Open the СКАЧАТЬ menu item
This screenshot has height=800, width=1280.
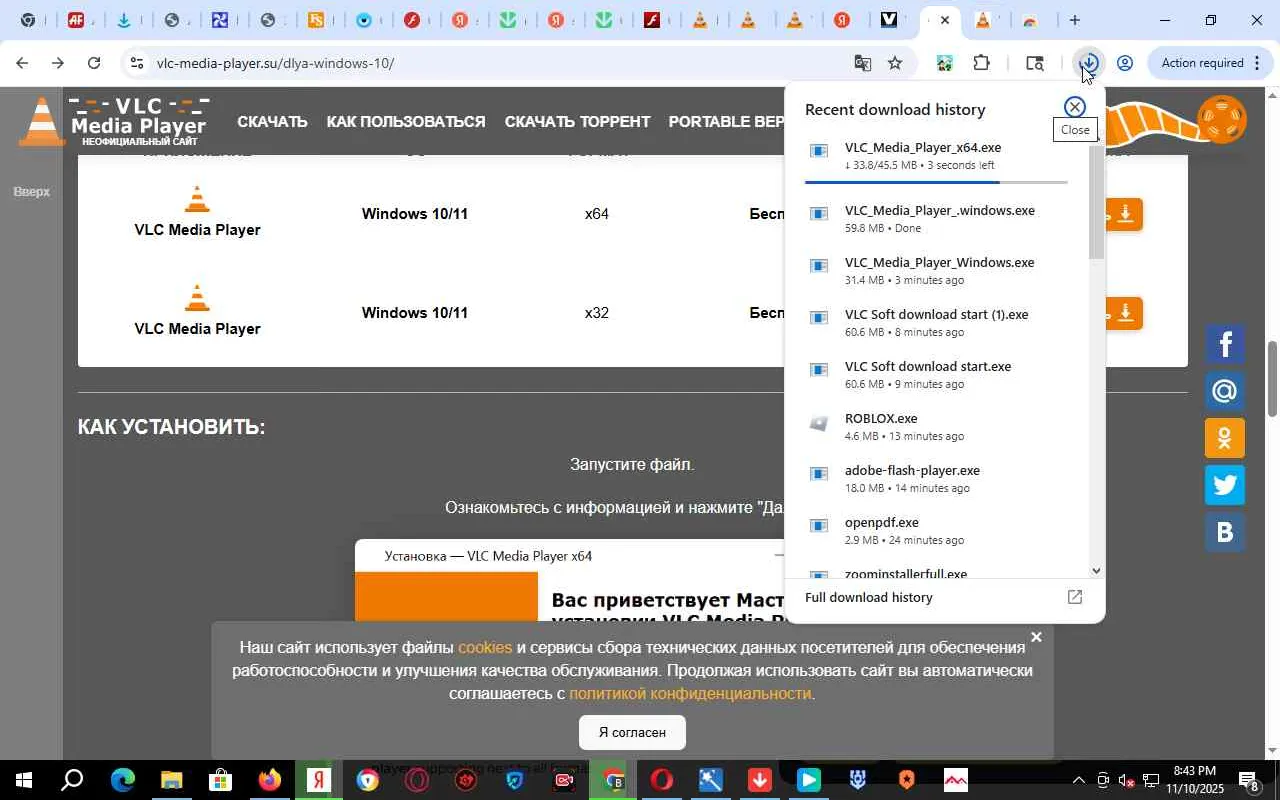(x=272, y=122)
